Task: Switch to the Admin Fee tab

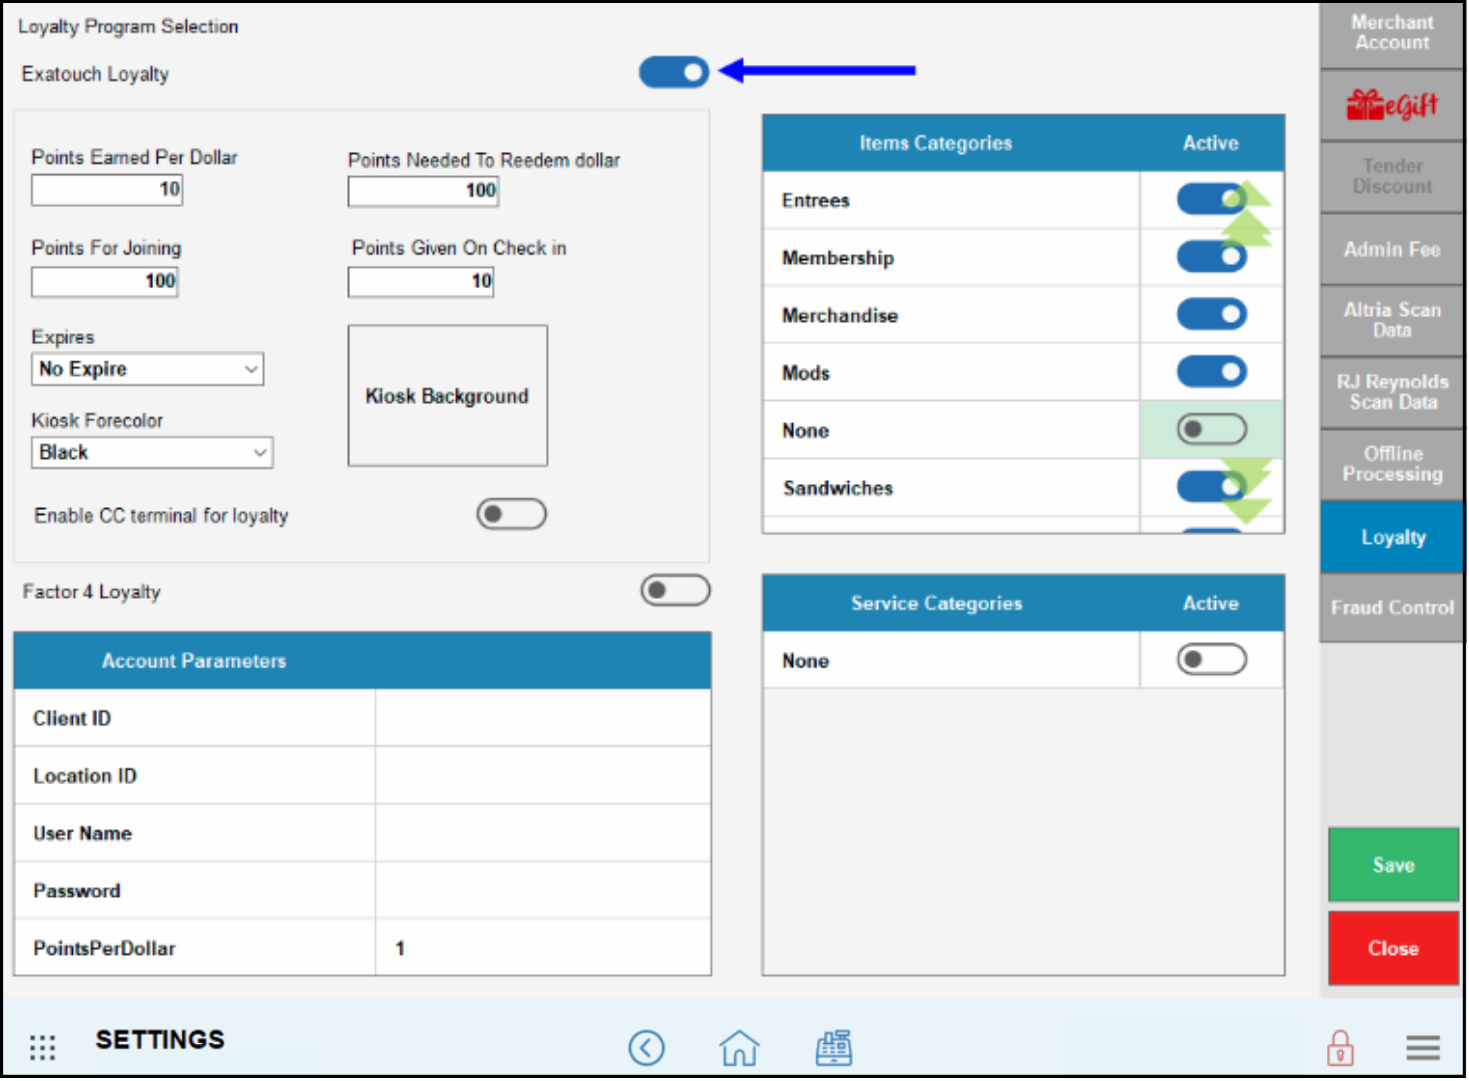Action: point(1391,249)
